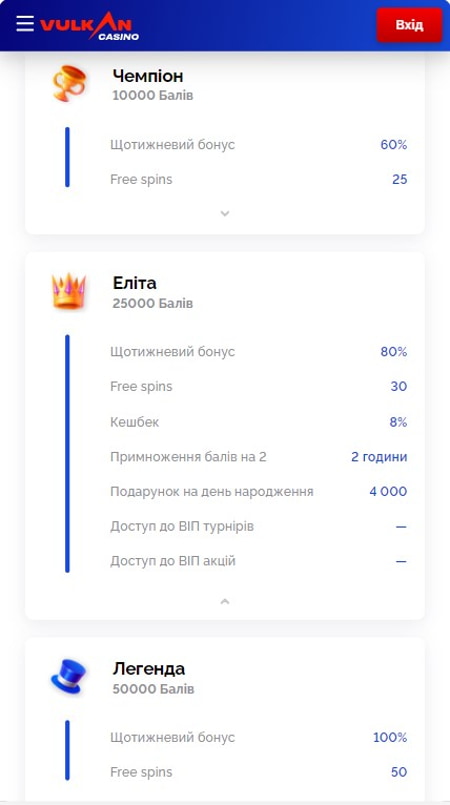450x805 pixels.
Task: Collapse the Еліта level details chevron
Action: click(225, 601)
